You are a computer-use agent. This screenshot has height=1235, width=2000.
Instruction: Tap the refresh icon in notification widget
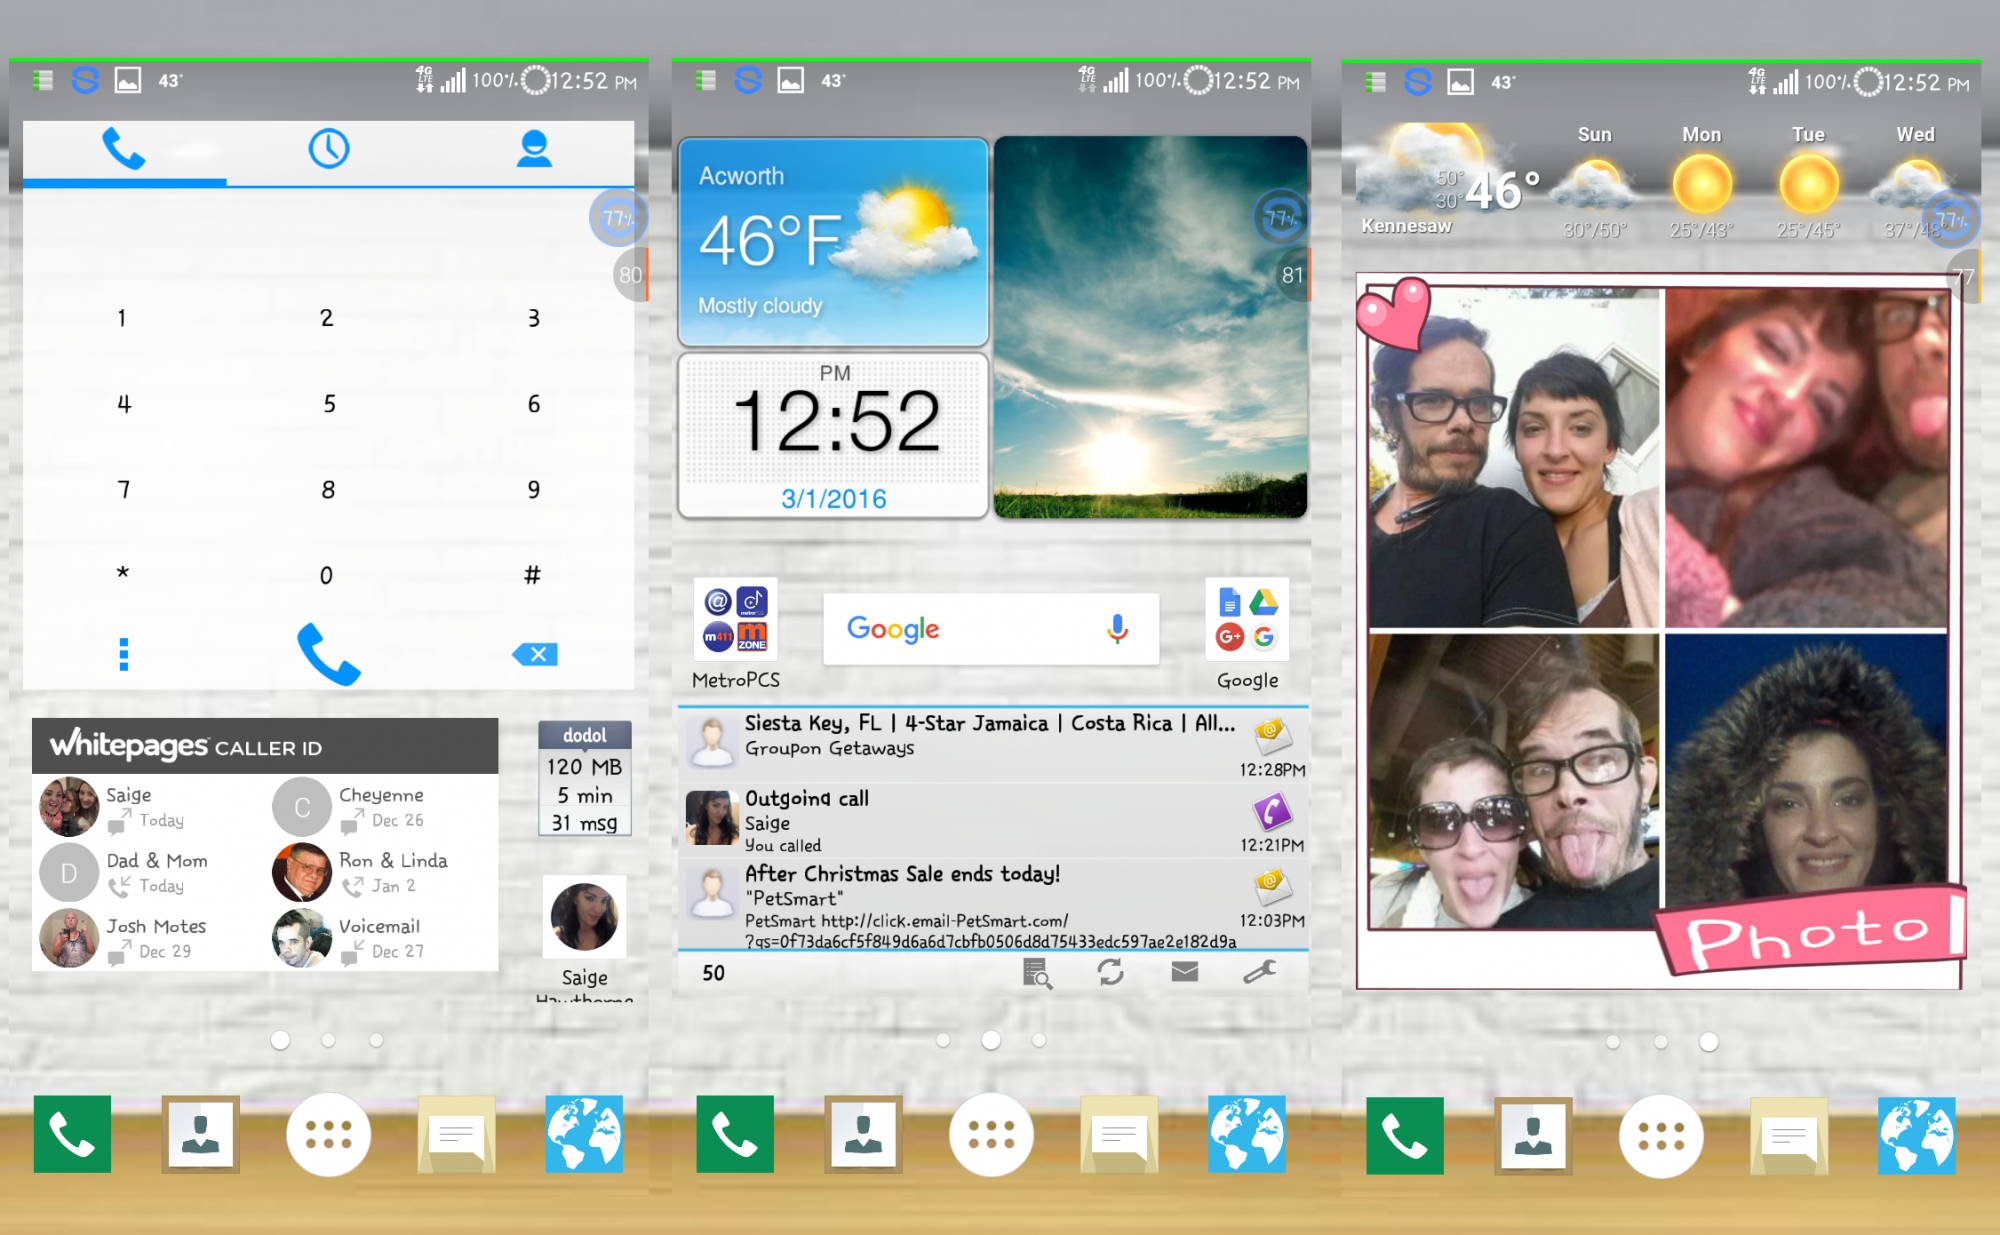[x=1110, y=972]
